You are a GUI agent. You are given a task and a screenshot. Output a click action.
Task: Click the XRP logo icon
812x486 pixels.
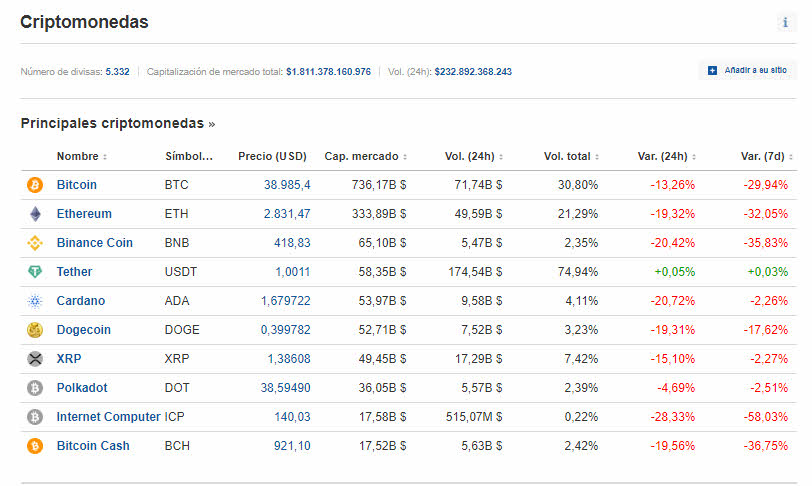(x=35, y=359)
